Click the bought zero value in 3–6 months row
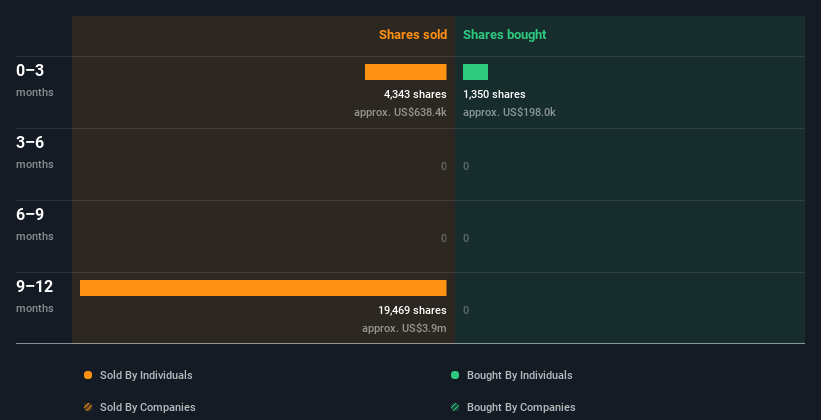821x420 pixels. [466, 166]
